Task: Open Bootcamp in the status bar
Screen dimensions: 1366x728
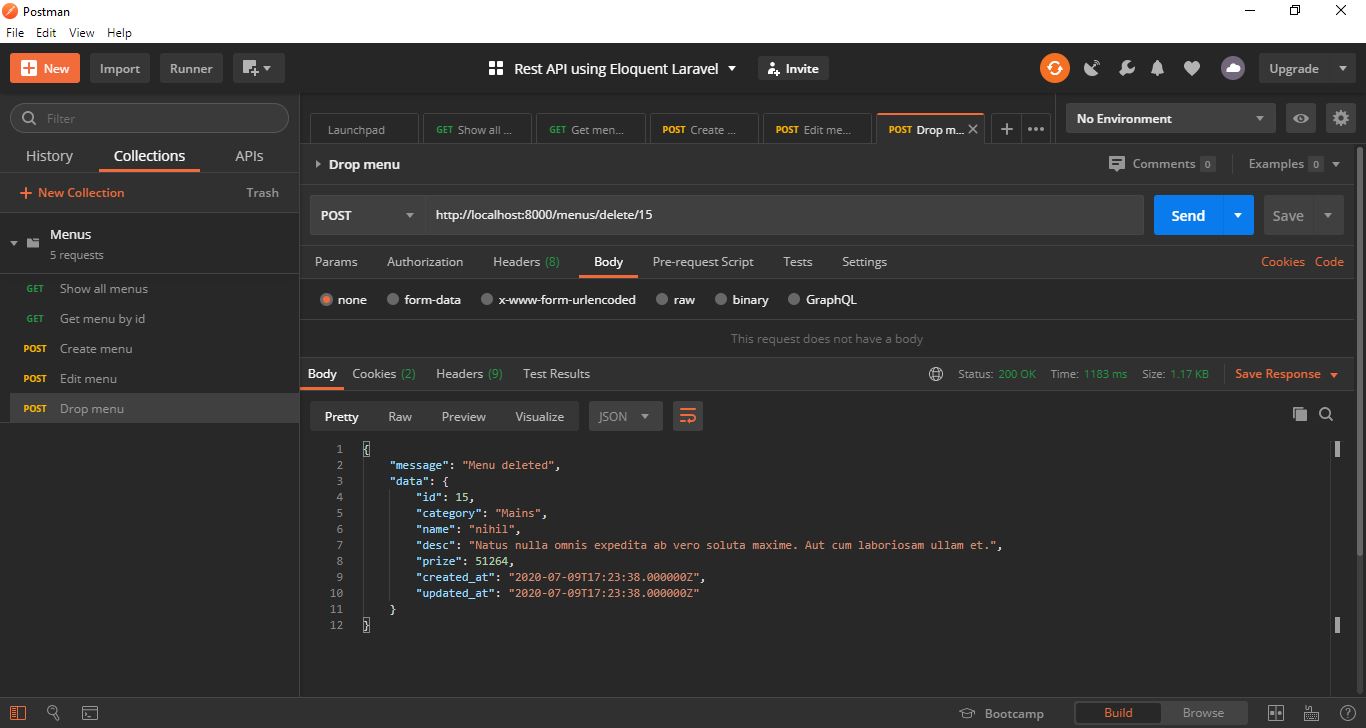Action: pyautogui.click(x=1001, y=713)
